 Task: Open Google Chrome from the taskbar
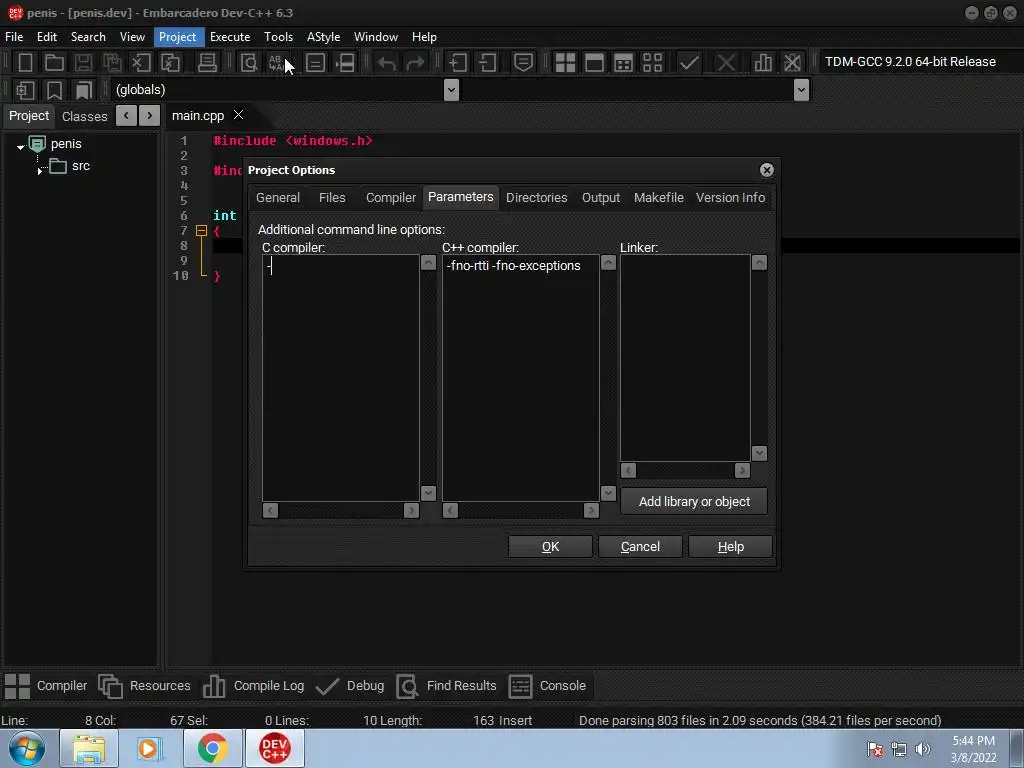pos(212,748)
